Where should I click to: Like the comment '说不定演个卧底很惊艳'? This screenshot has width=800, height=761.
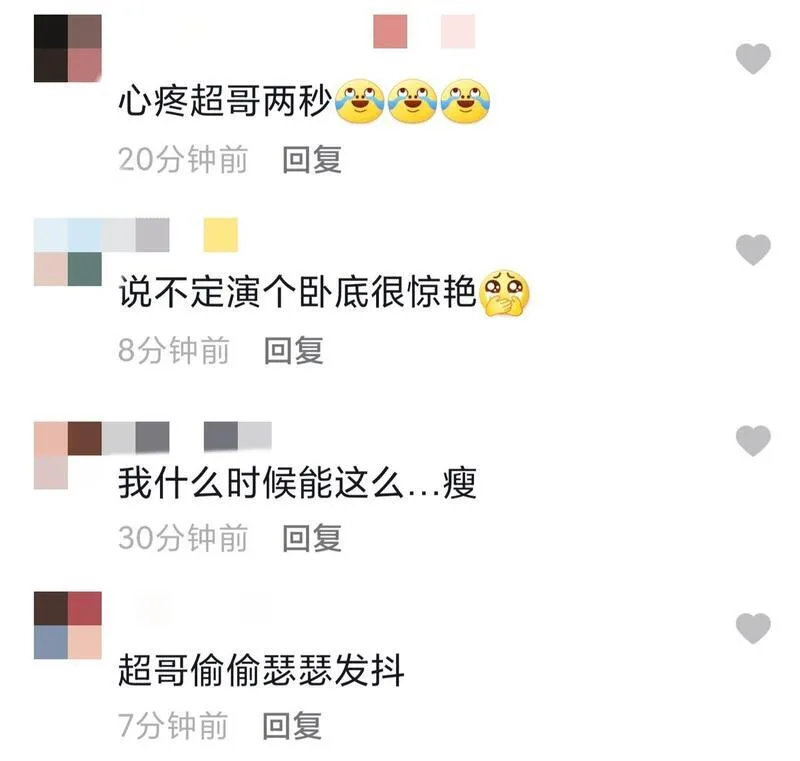pyautogui.click(x=753, y=250)
